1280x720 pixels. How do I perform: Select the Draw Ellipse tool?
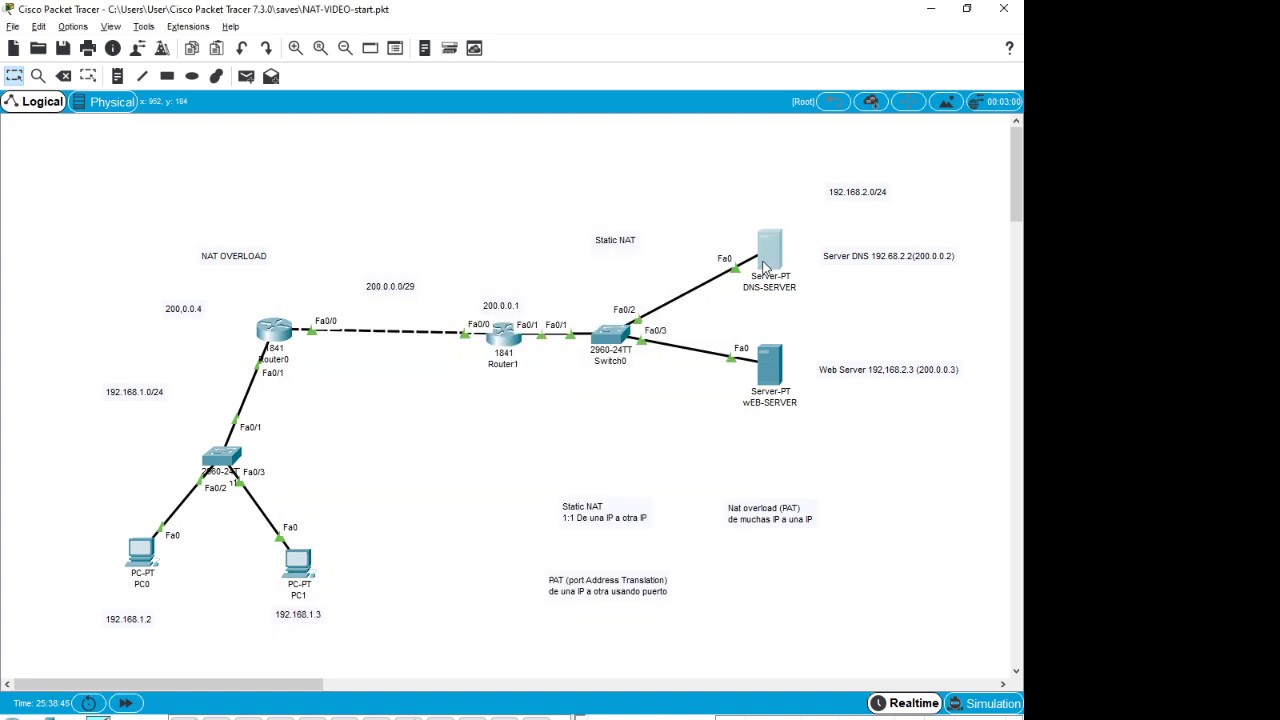click(x=192, y=76)
